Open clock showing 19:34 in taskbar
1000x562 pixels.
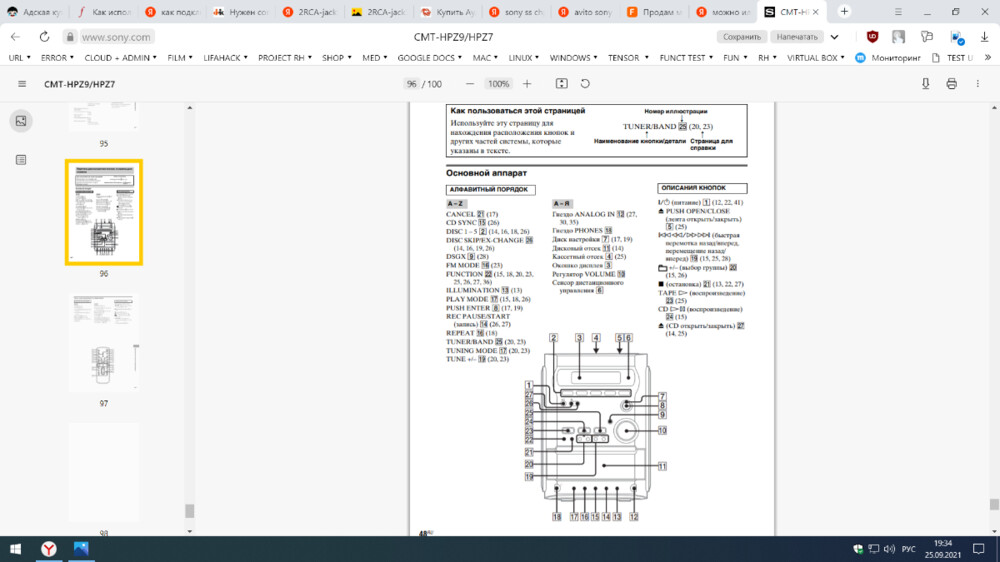(943, 549)
